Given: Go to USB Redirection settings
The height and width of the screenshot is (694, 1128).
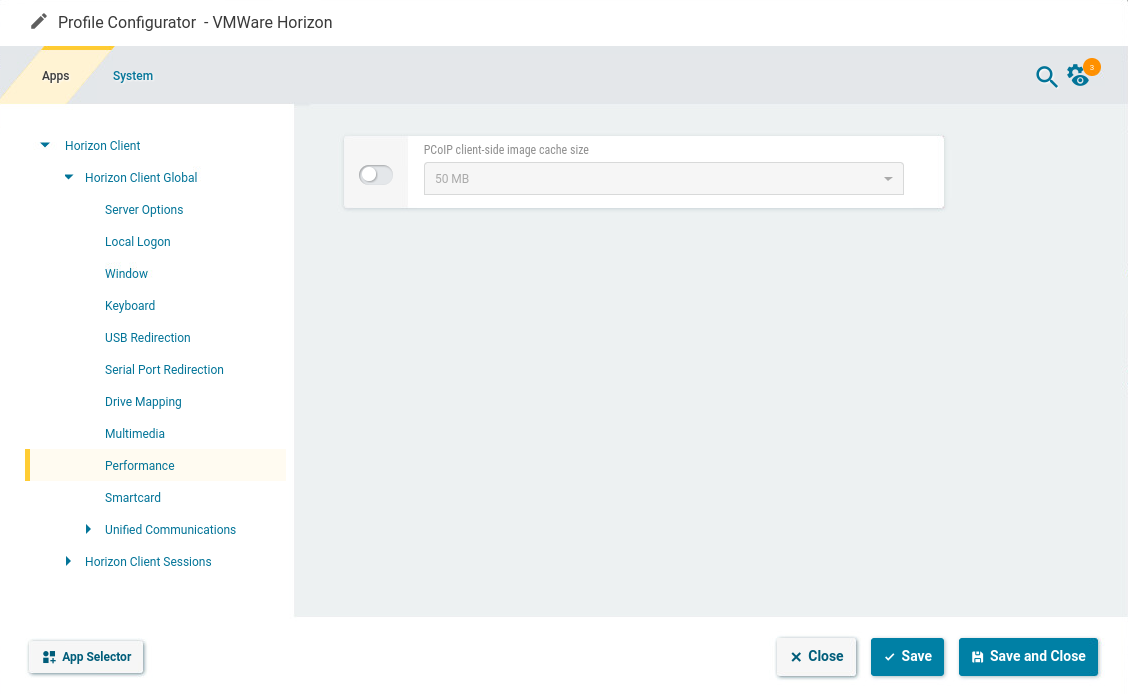Looking at the screenshot, I should 147,337.
